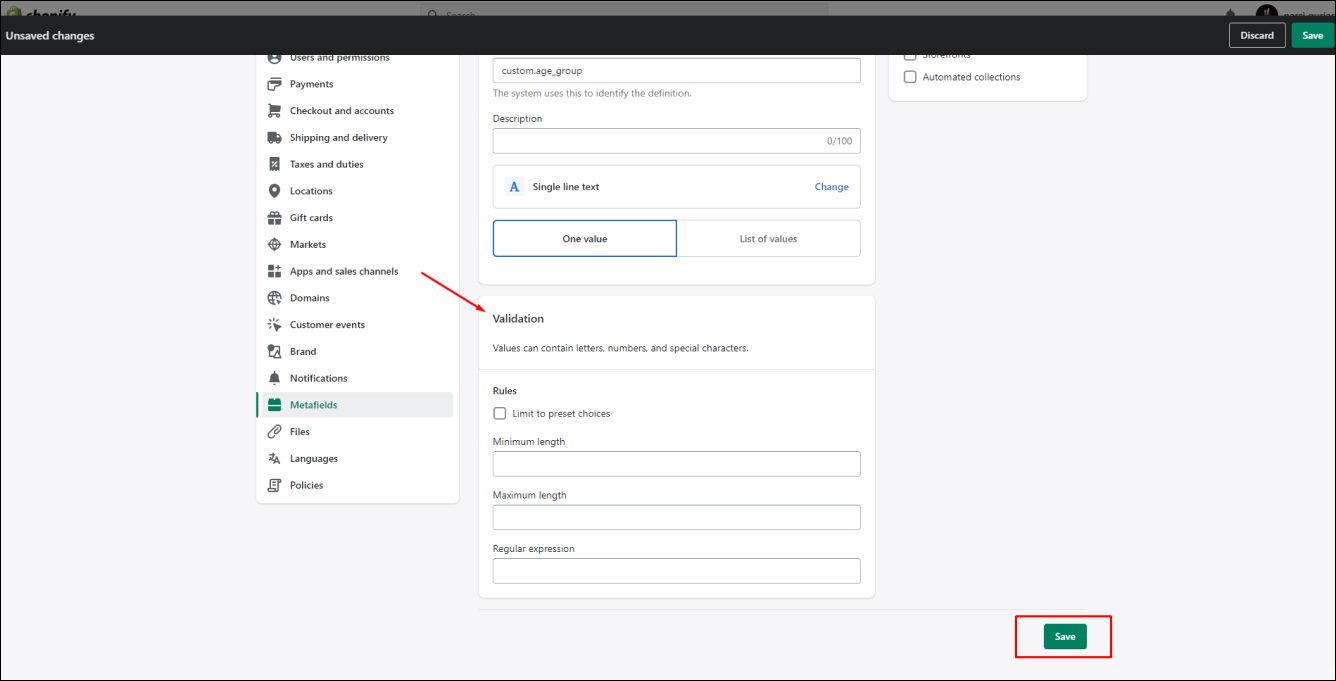Click Discard in the top bar
The image size is (1336, 681).
pos(1257,35)
